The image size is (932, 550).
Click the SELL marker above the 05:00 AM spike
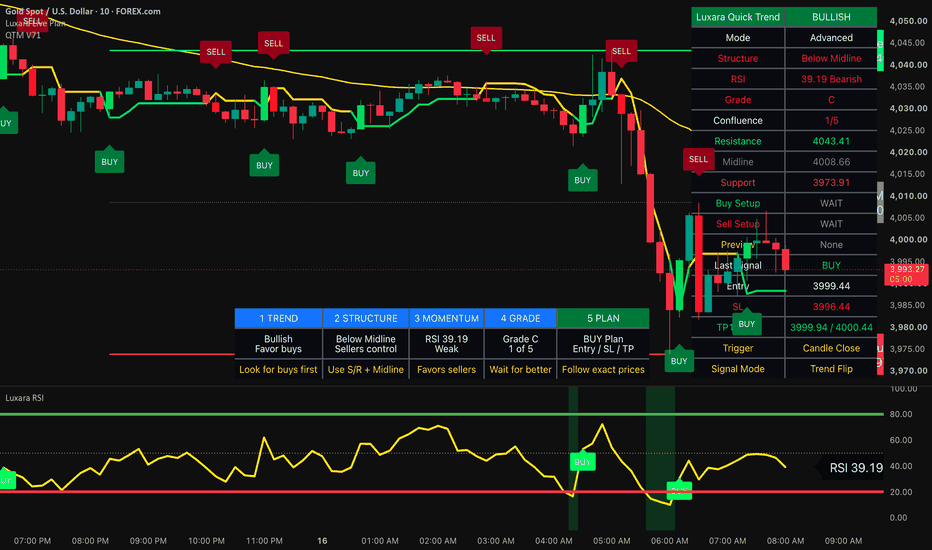point(621,52)
